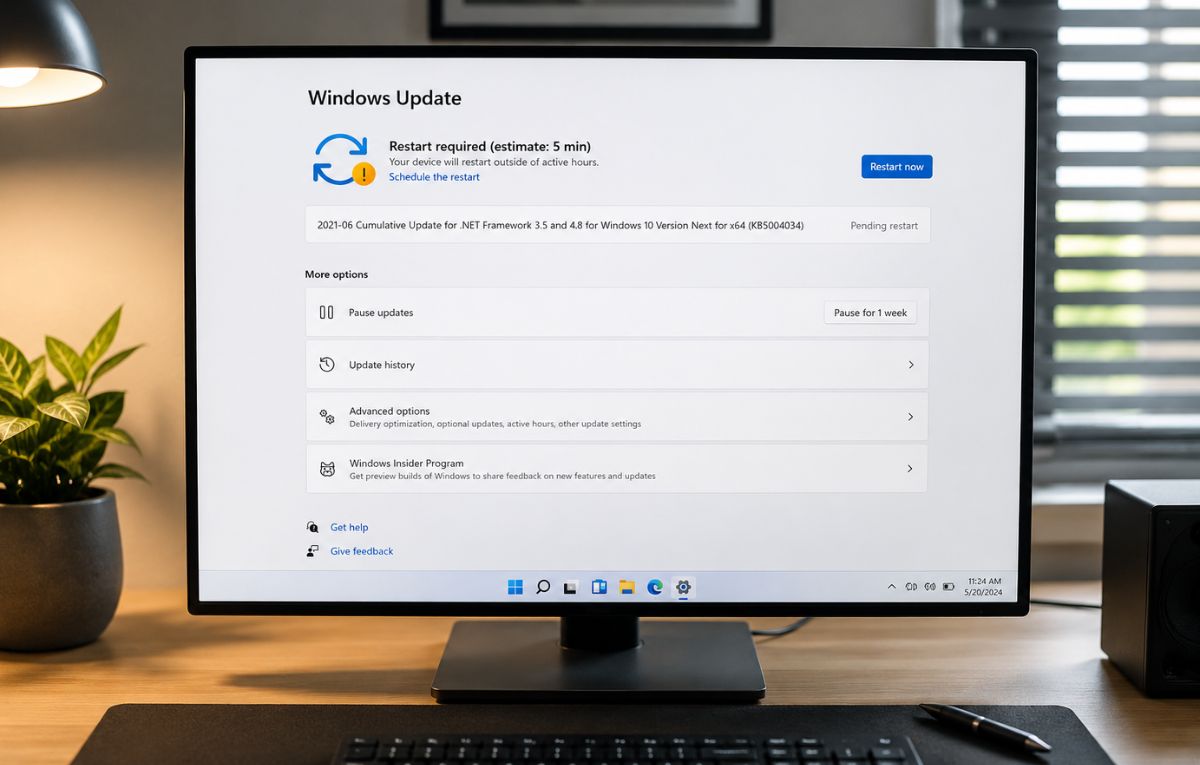Click the Pending restart status text
This screenshot has width=1200, height=765.
tap(884, 226)
